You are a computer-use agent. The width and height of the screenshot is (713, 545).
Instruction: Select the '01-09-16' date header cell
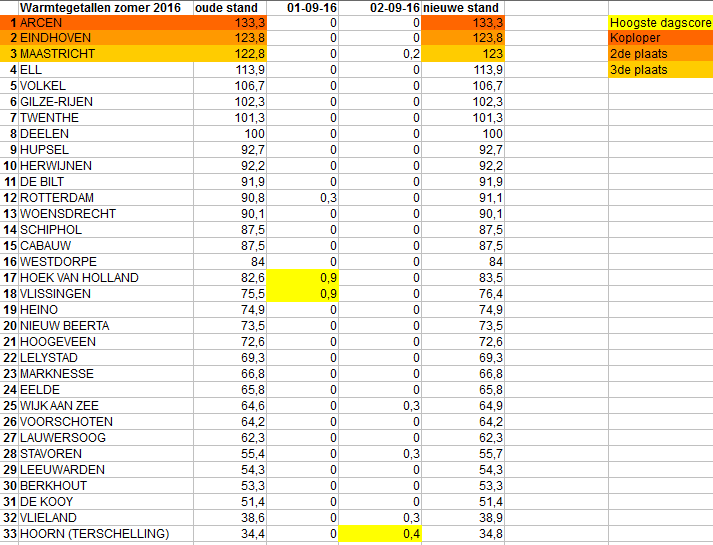[x=302, y=8]
